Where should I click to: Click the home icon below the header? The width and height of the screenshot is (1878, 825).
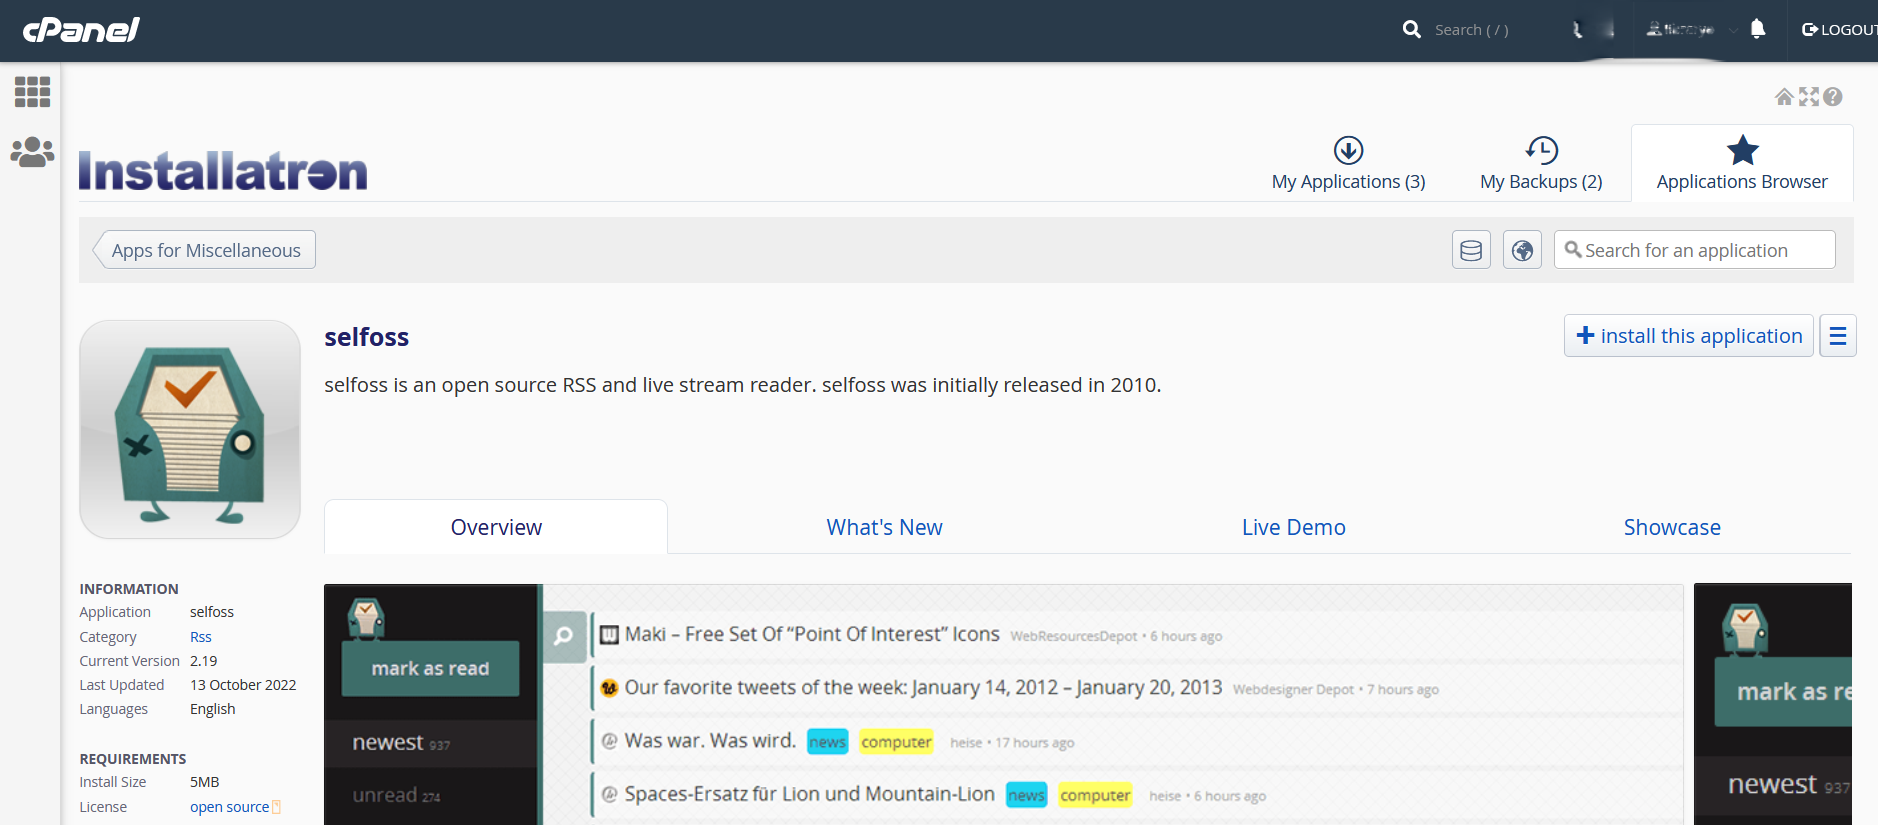point(1784,97)
